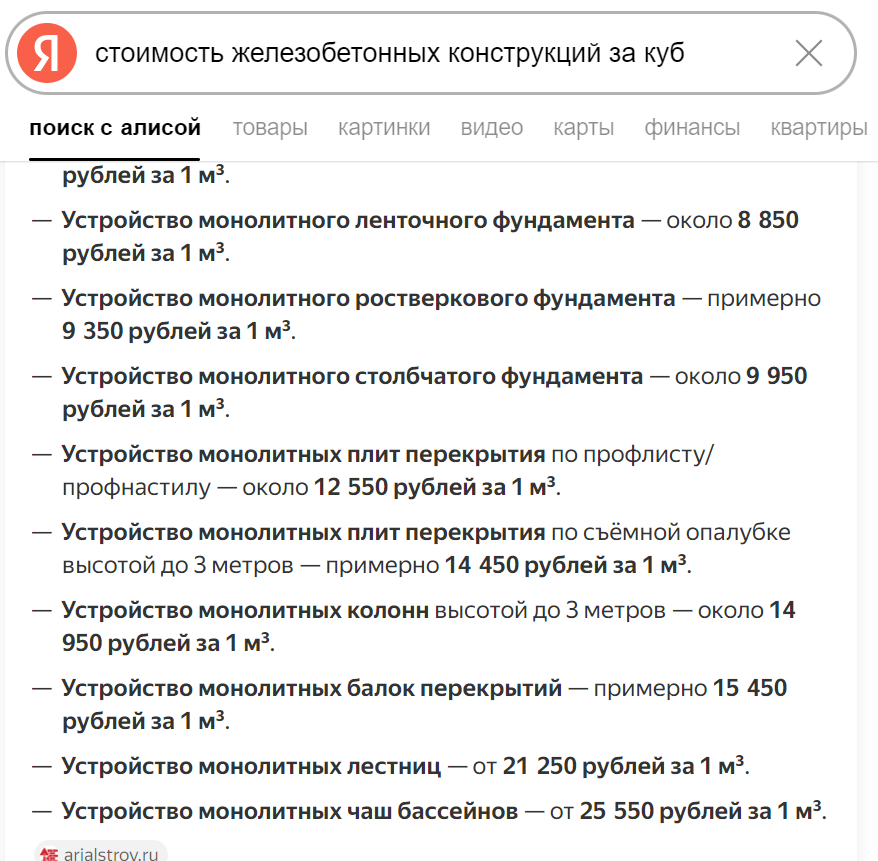878x861 pixels.
Task: Open the видео tab
Action: click(492, 128)
